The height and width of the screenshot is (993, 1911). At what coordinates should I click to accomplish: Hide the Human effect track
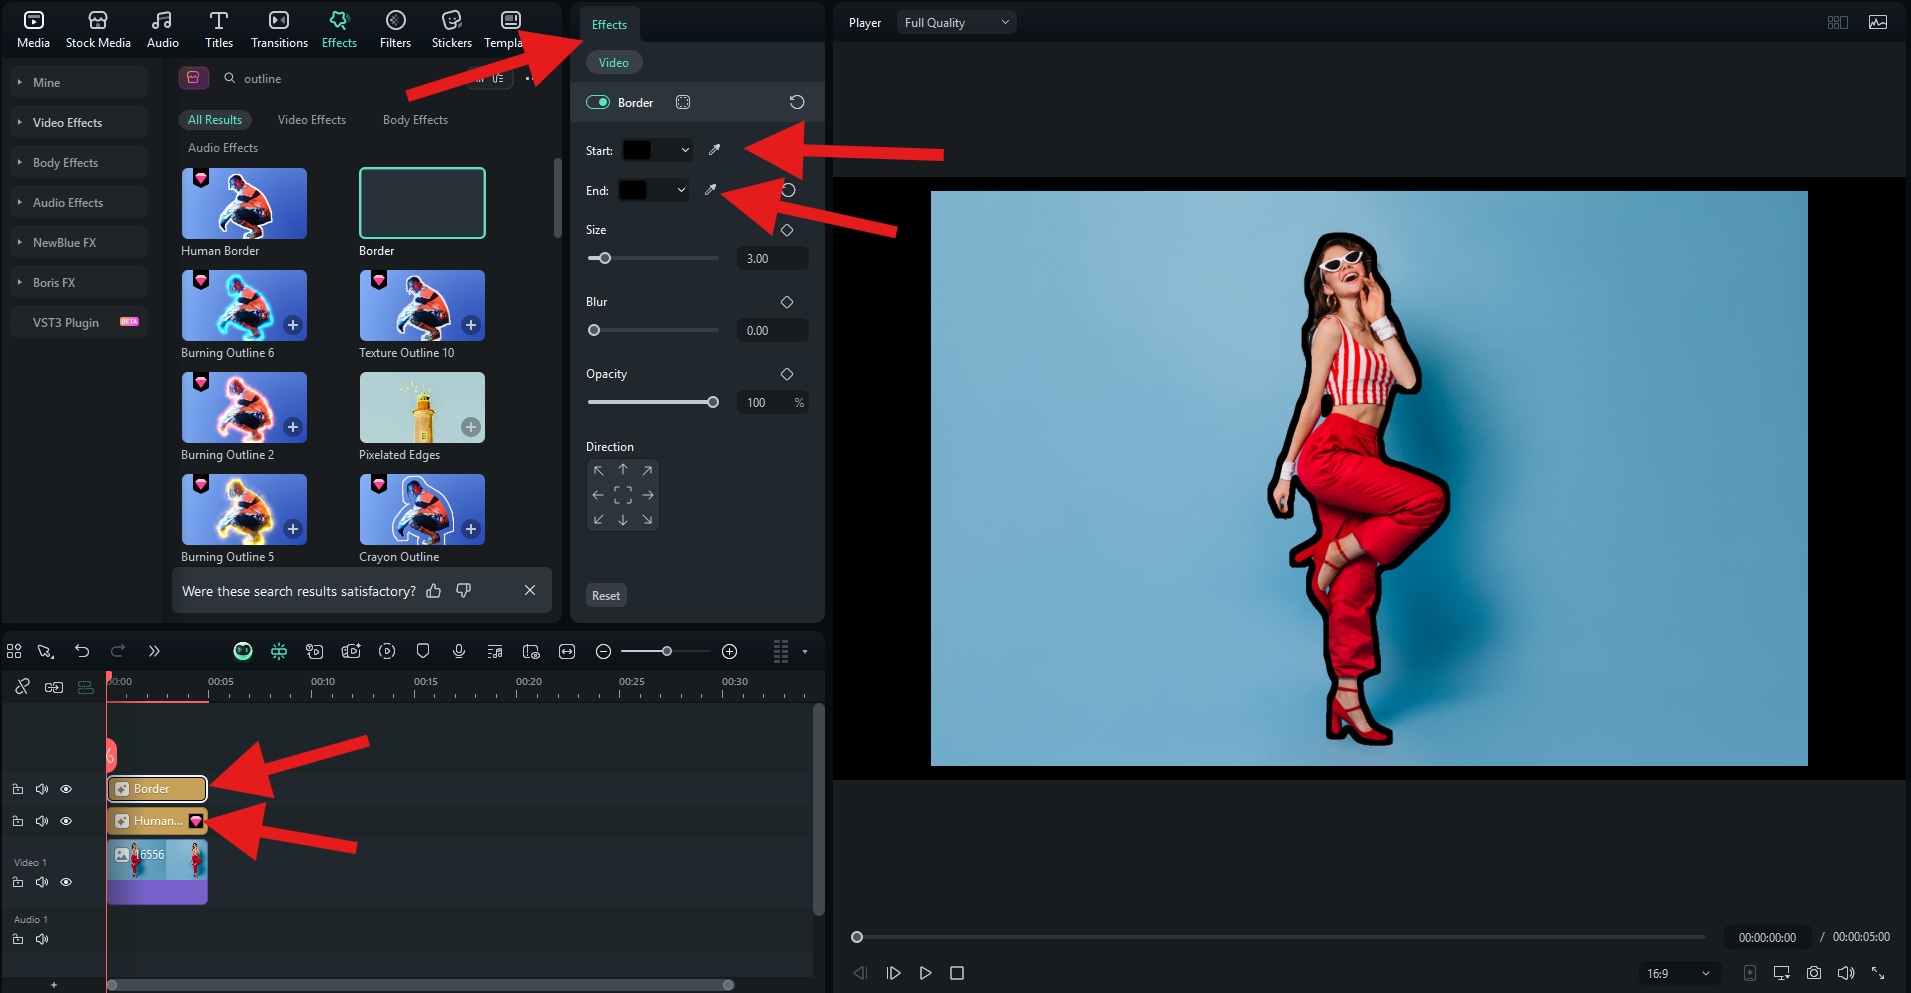click(x=66, y=821)
